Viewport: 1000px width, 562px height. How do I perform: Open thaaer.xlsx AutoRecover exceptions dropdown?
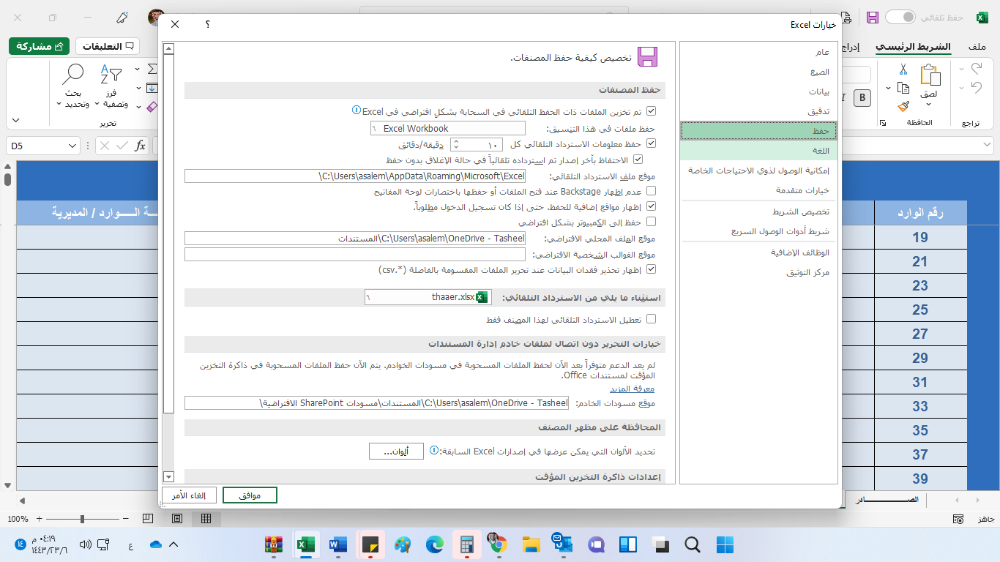428,297
